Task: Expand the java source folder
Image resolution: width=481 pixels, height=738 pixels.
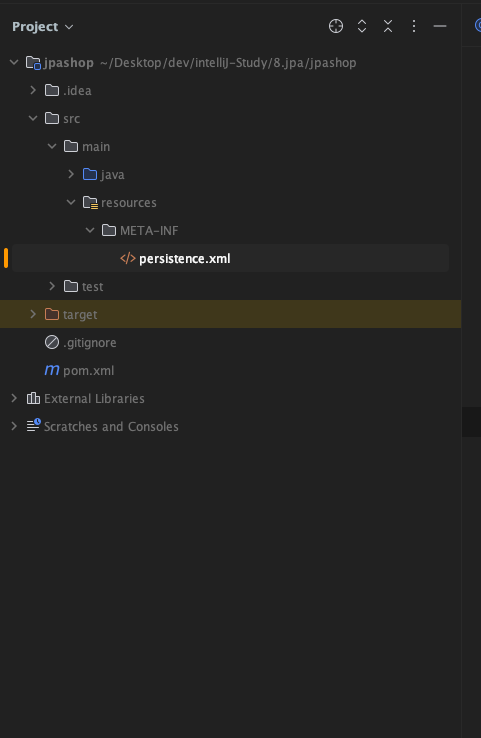Action: 71,174
